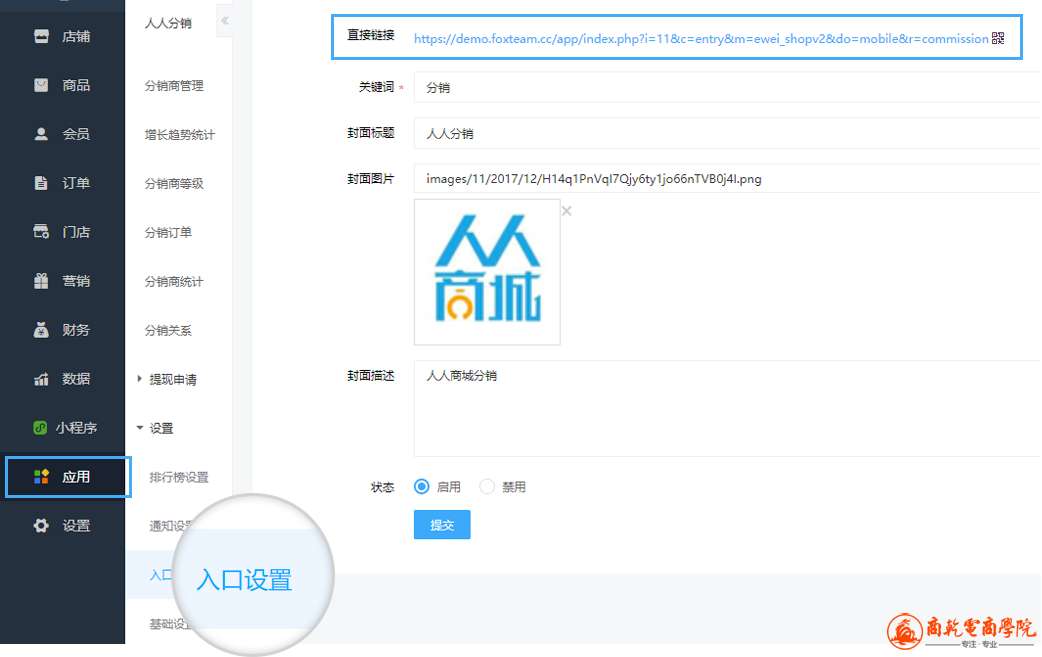Click the 店铺 shop icon in sidebar
The image size is (1042, 657).
(41, 36)
